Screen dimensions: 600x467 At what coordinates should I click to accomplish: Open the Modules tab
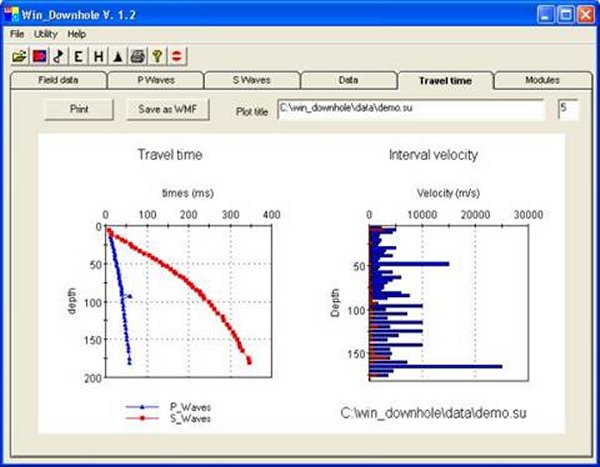[x=542, y=79]
